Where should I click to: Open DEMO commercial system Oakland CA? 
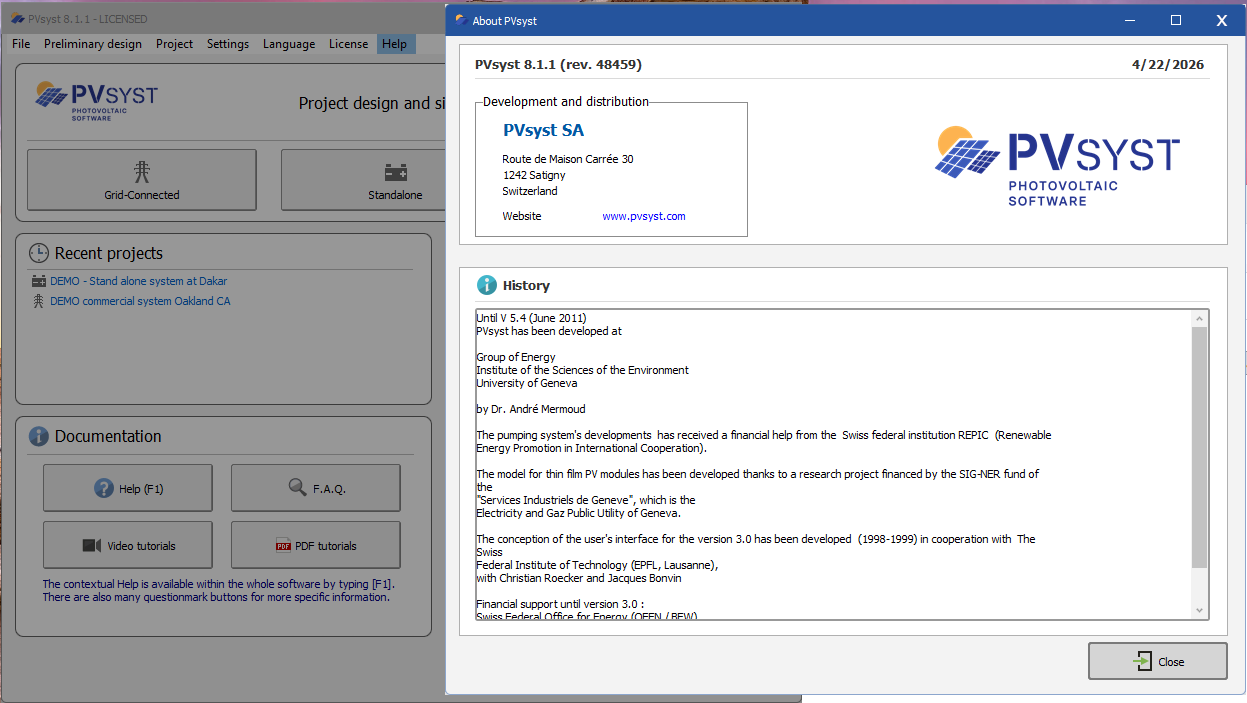coord(140,301)
